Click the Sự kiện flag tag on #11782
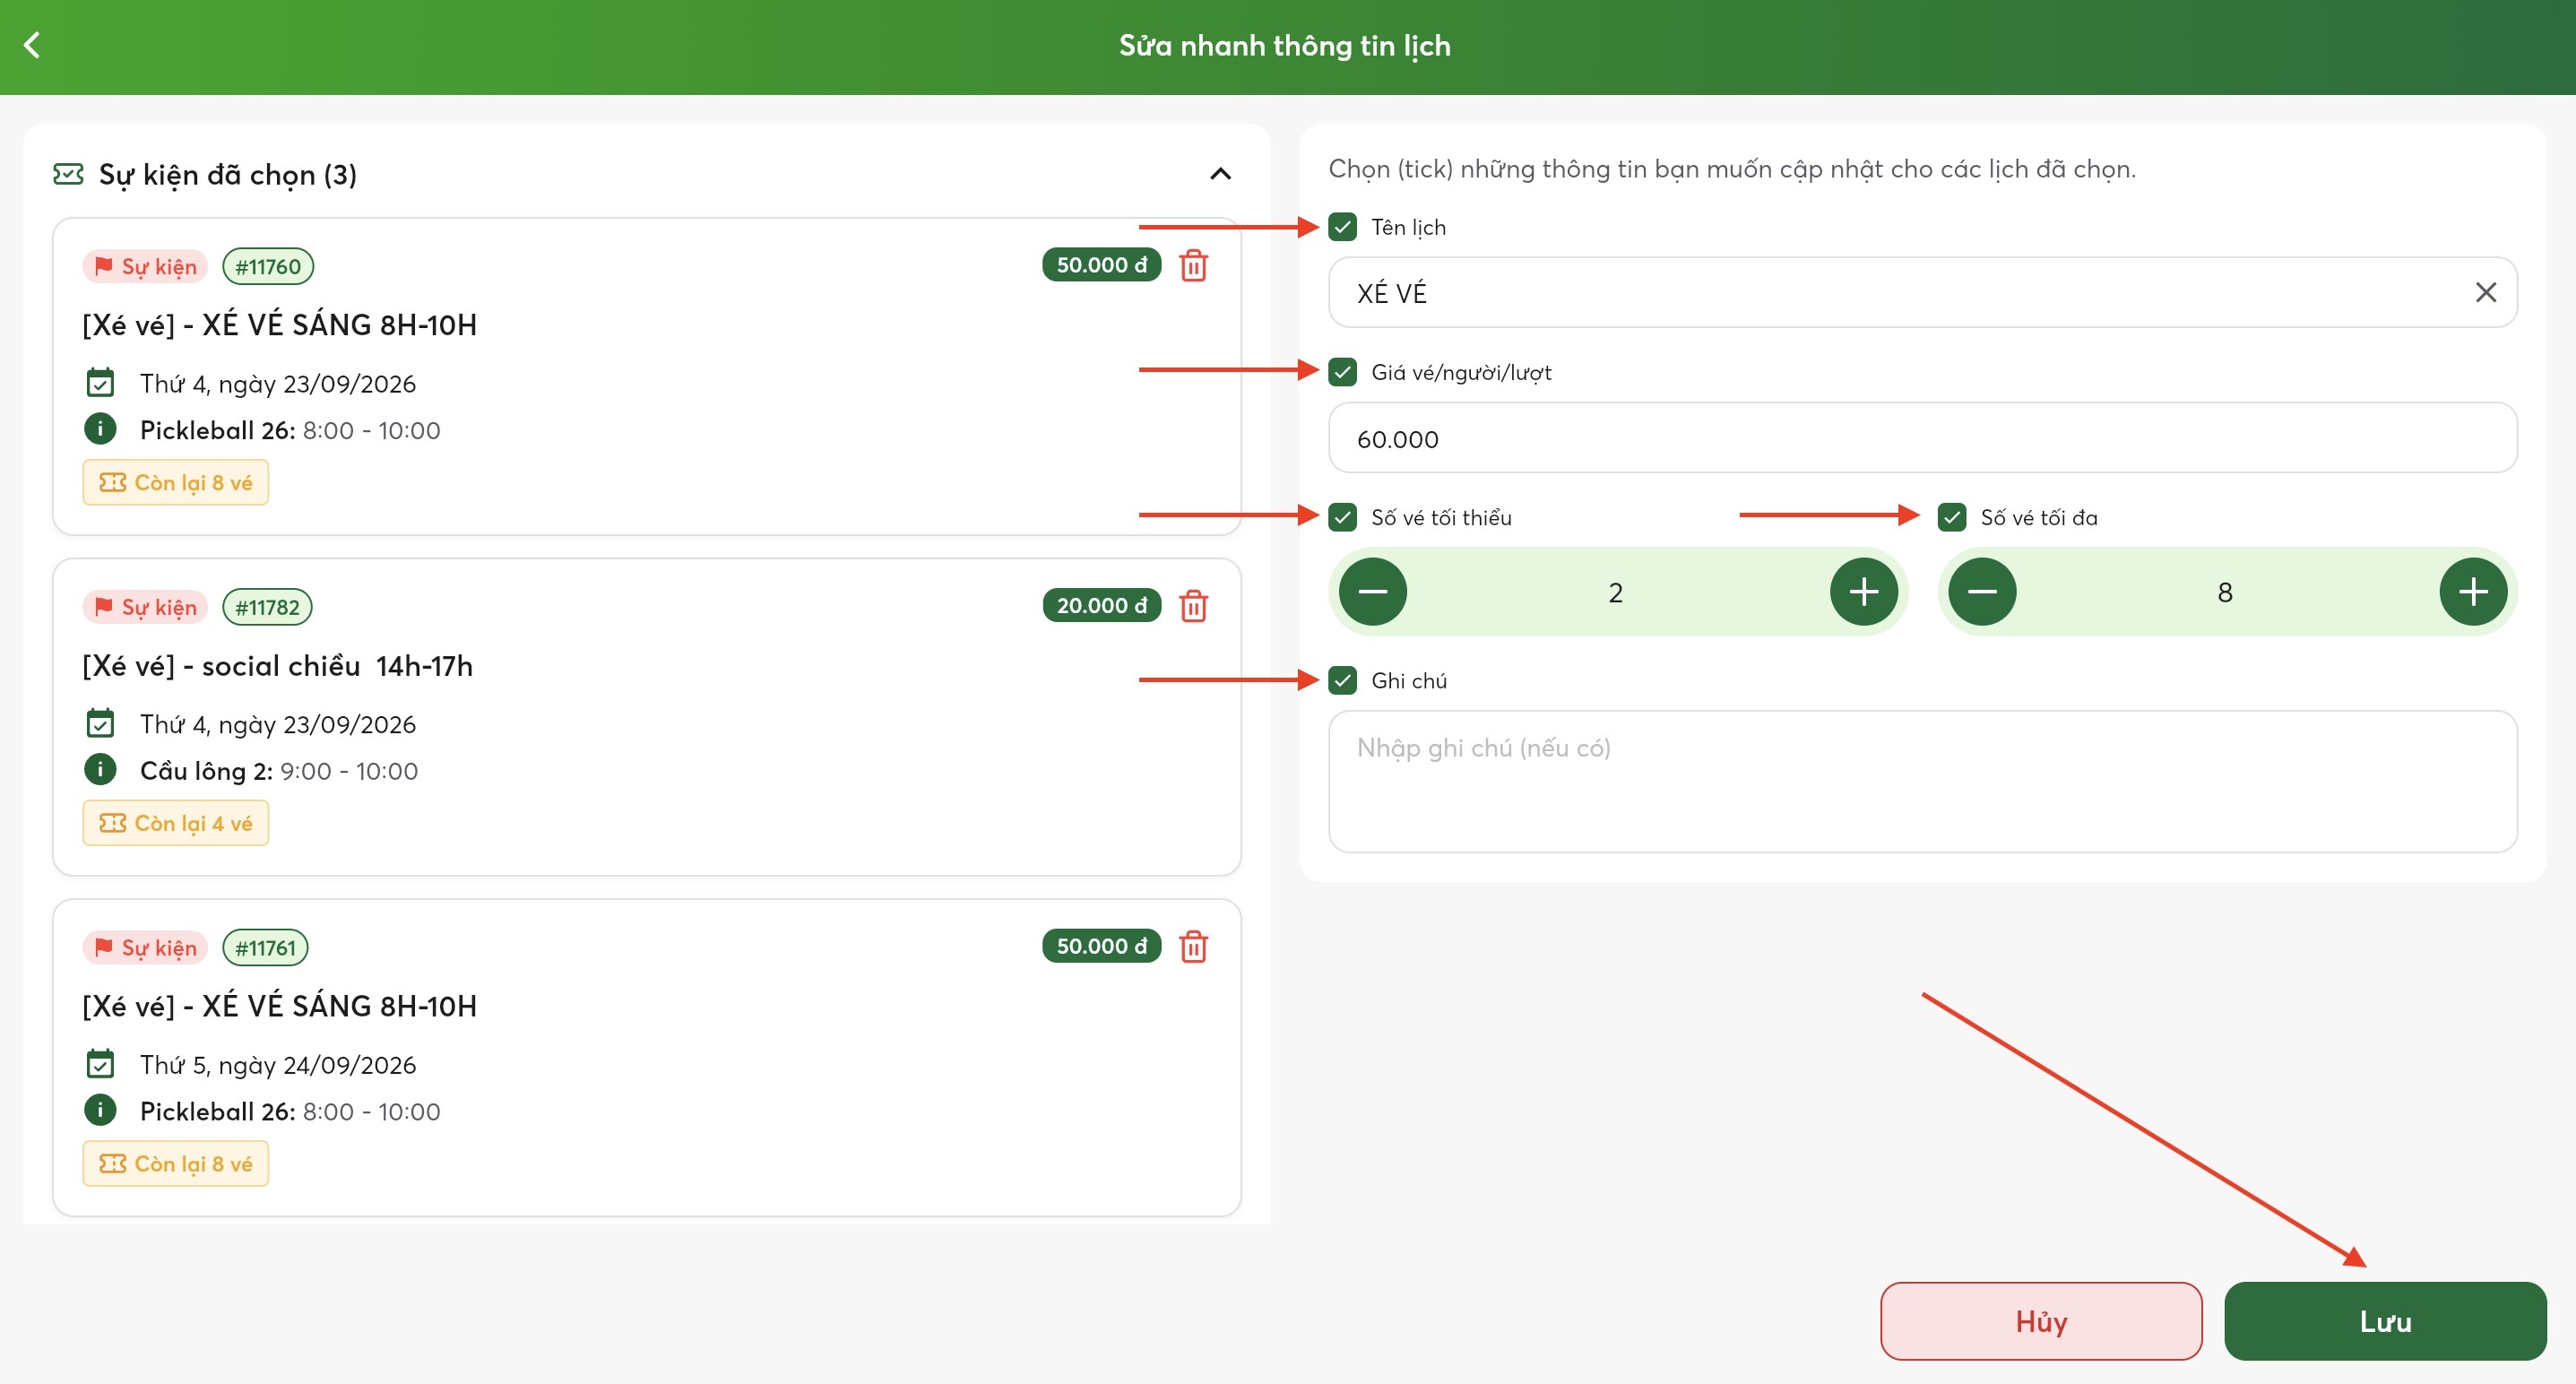Viewport: 2576px width, 1384px height. [145, 607]
